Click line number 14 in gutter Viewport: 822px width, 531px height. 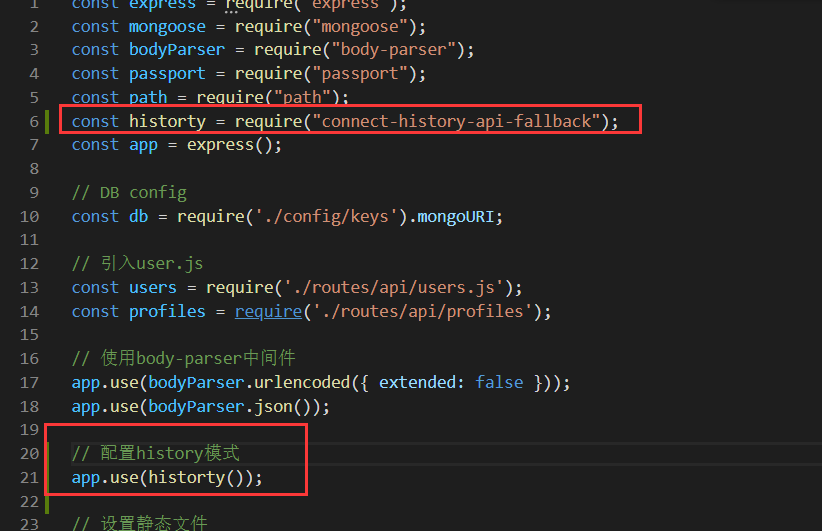pyautogui.click(x=29, y=311)
